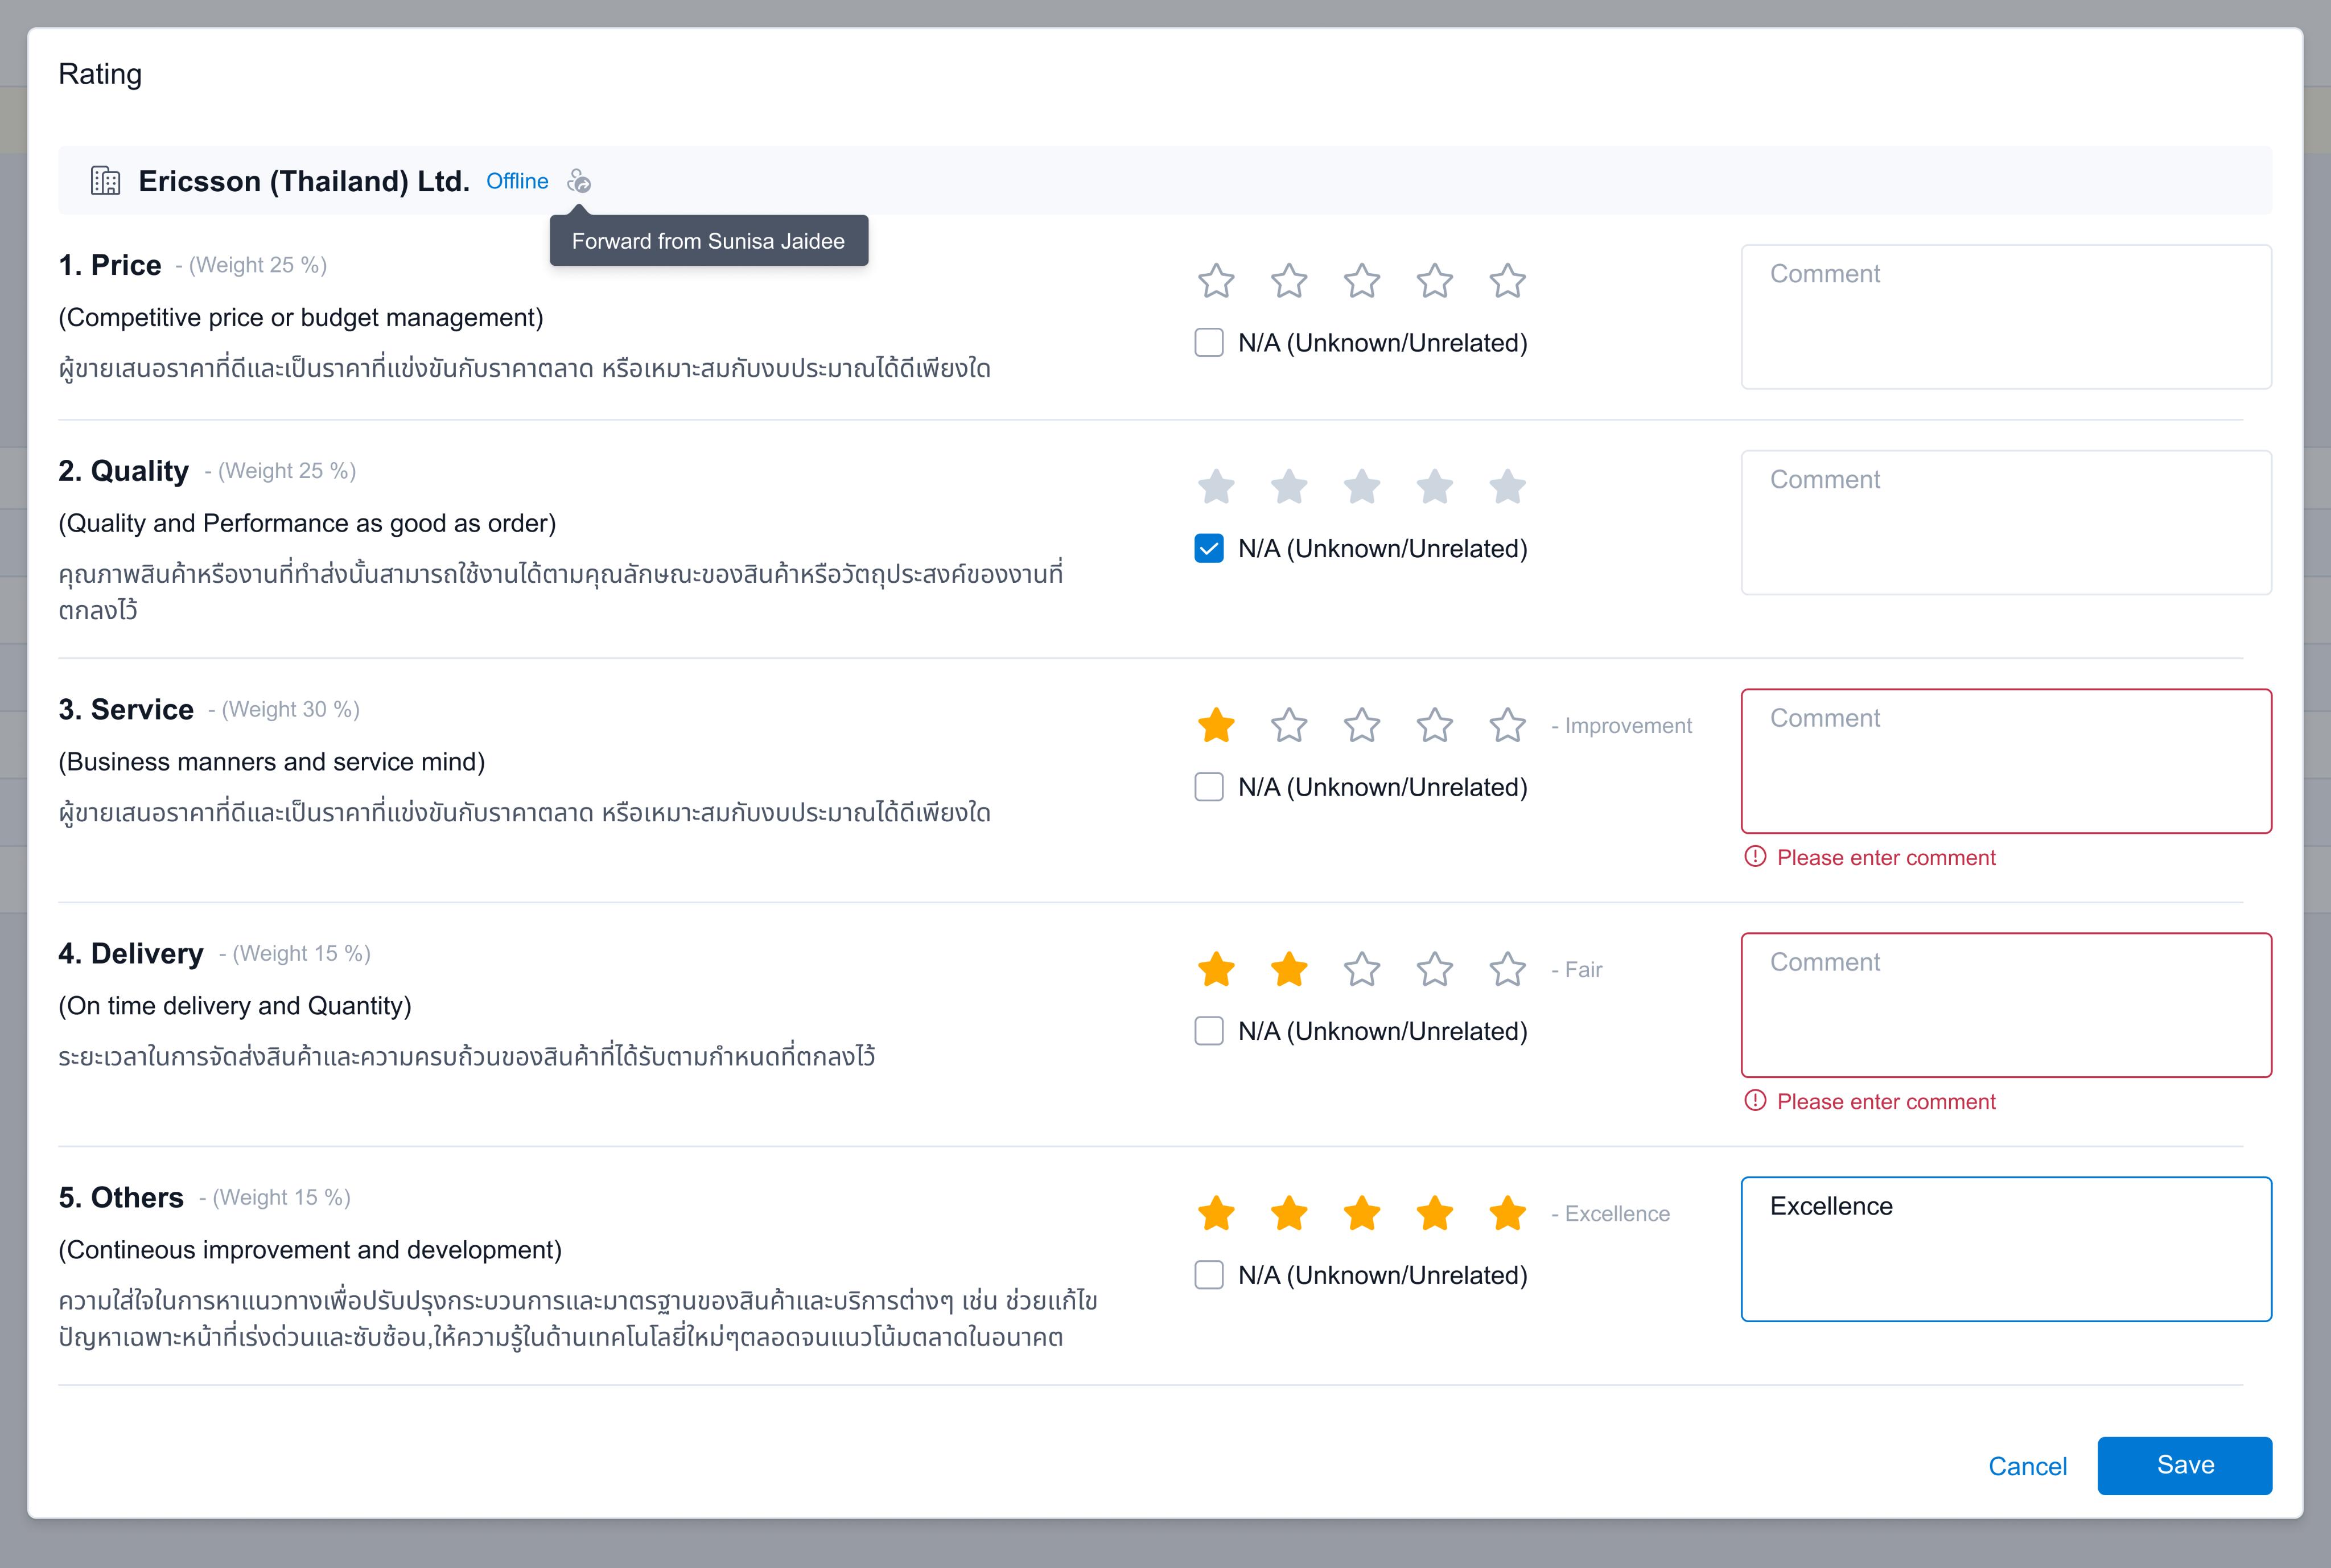Cancel the rating dialog
The width and height of the screenshot is (2331, 1568).
tap(2027, 1466)
